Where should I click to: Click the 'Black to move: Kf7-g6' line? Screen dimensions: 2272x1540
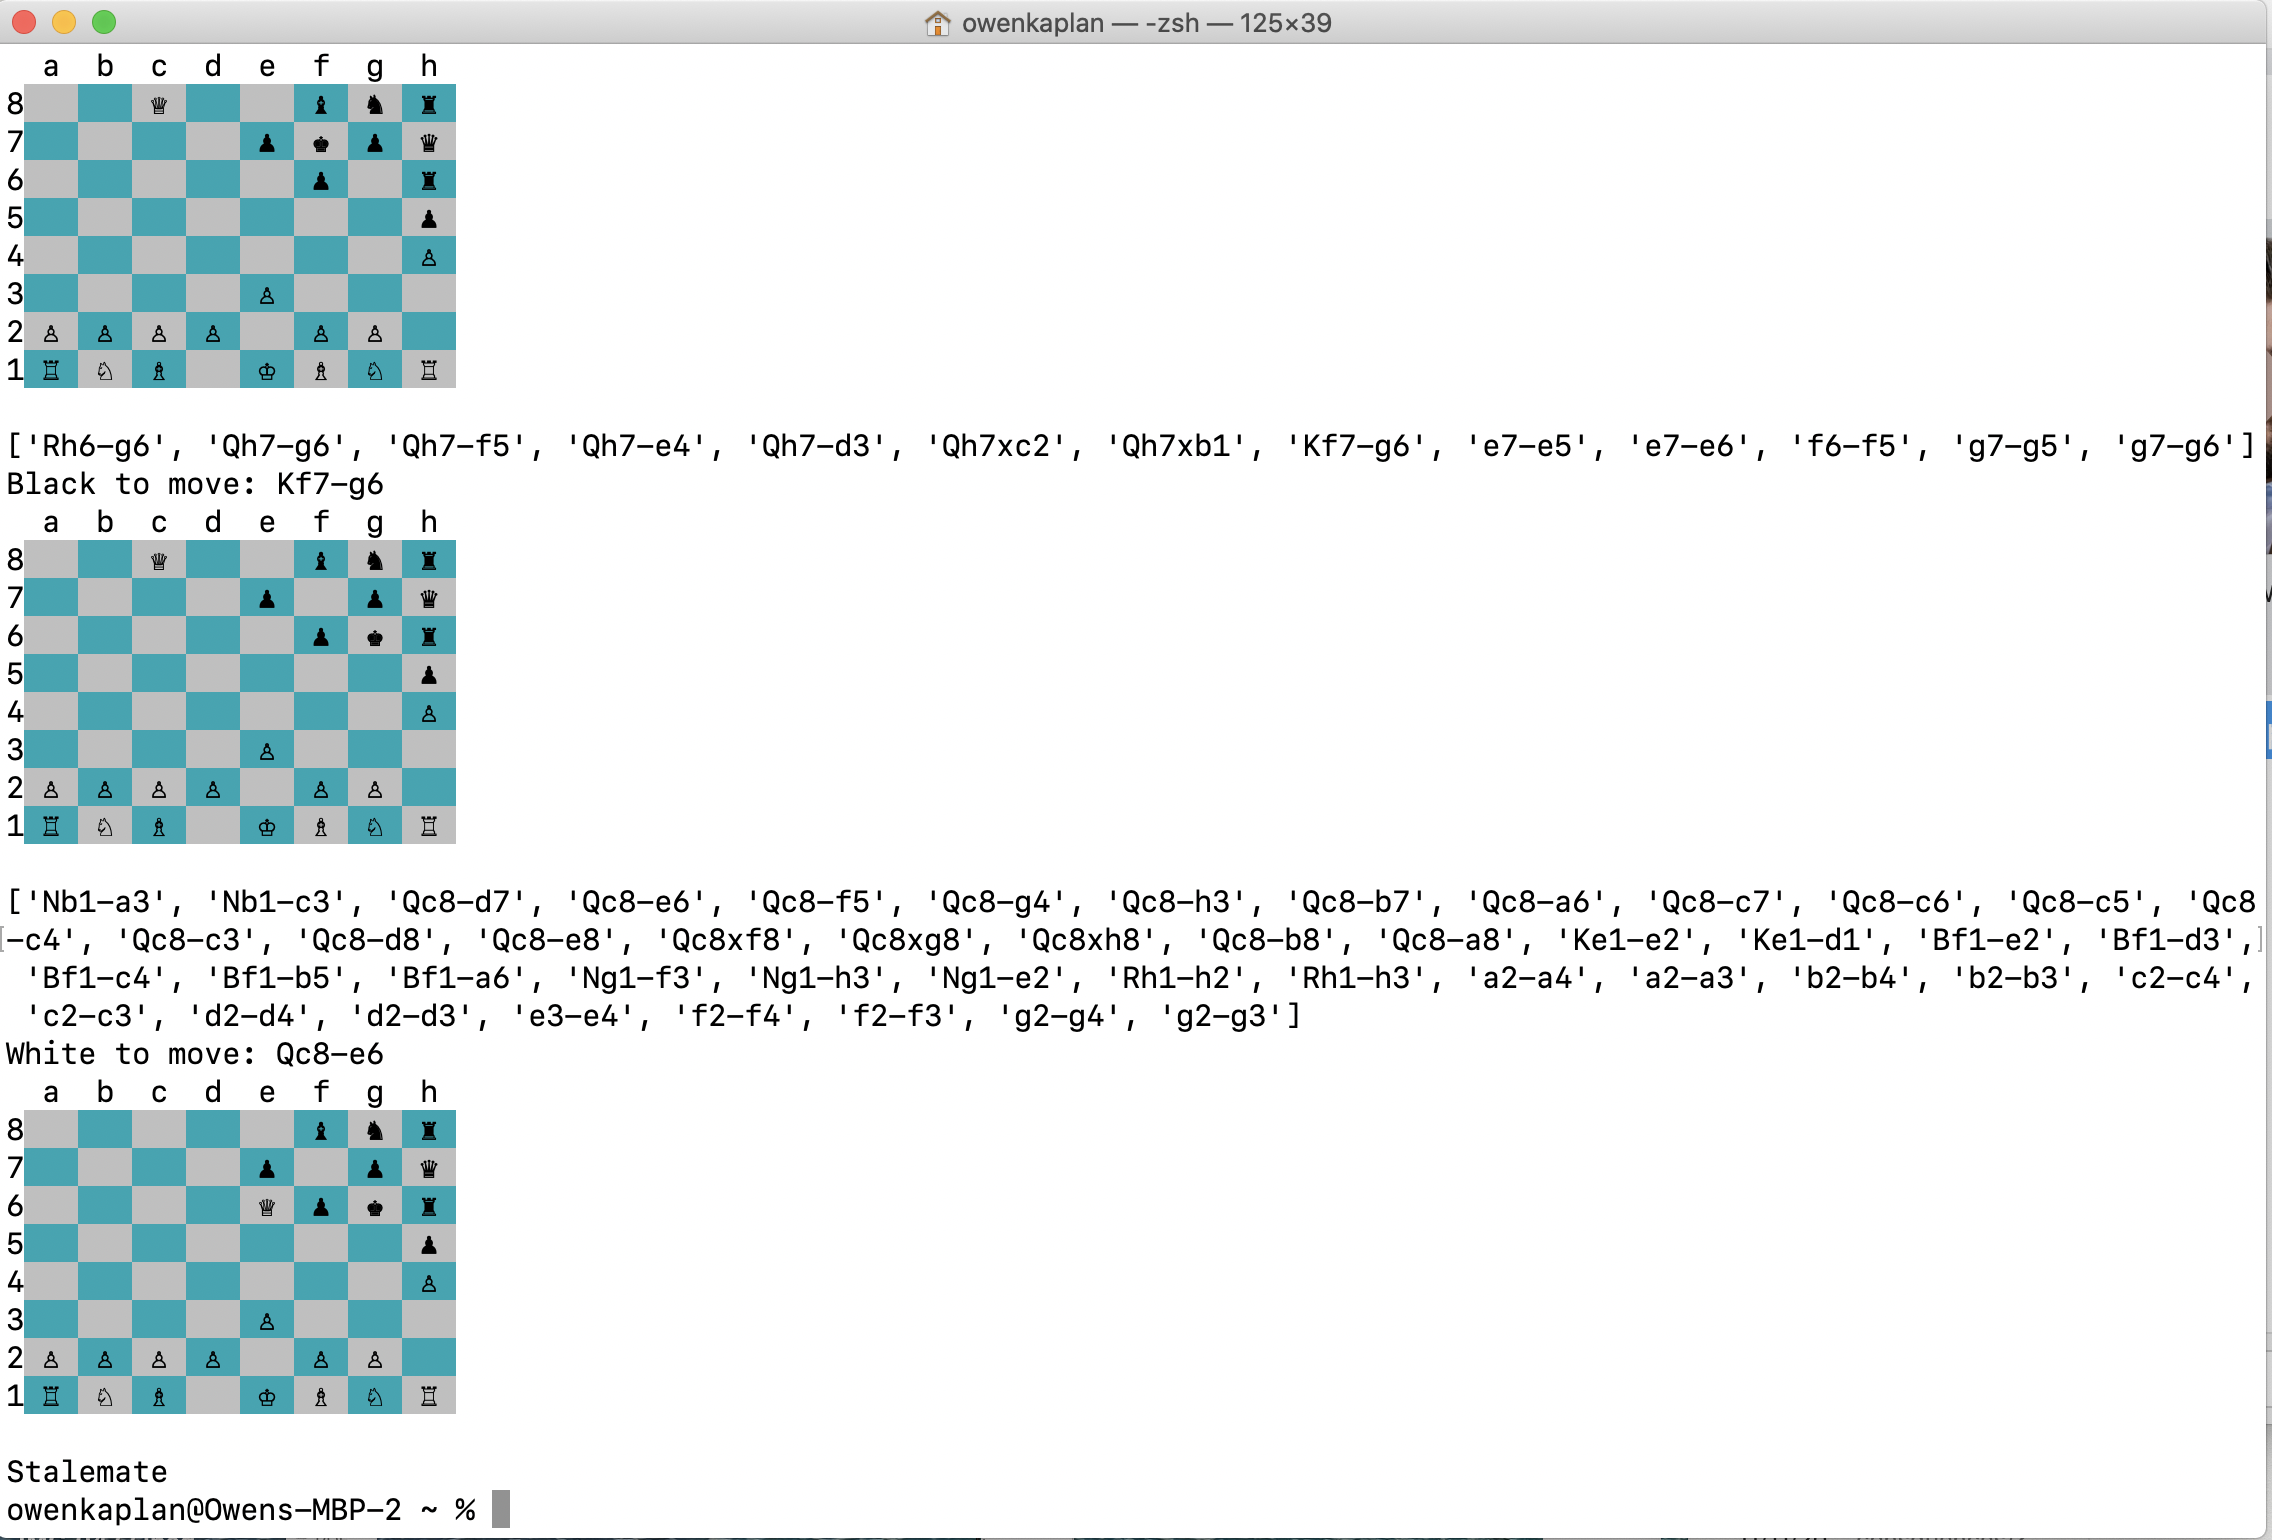click(195, 484)
